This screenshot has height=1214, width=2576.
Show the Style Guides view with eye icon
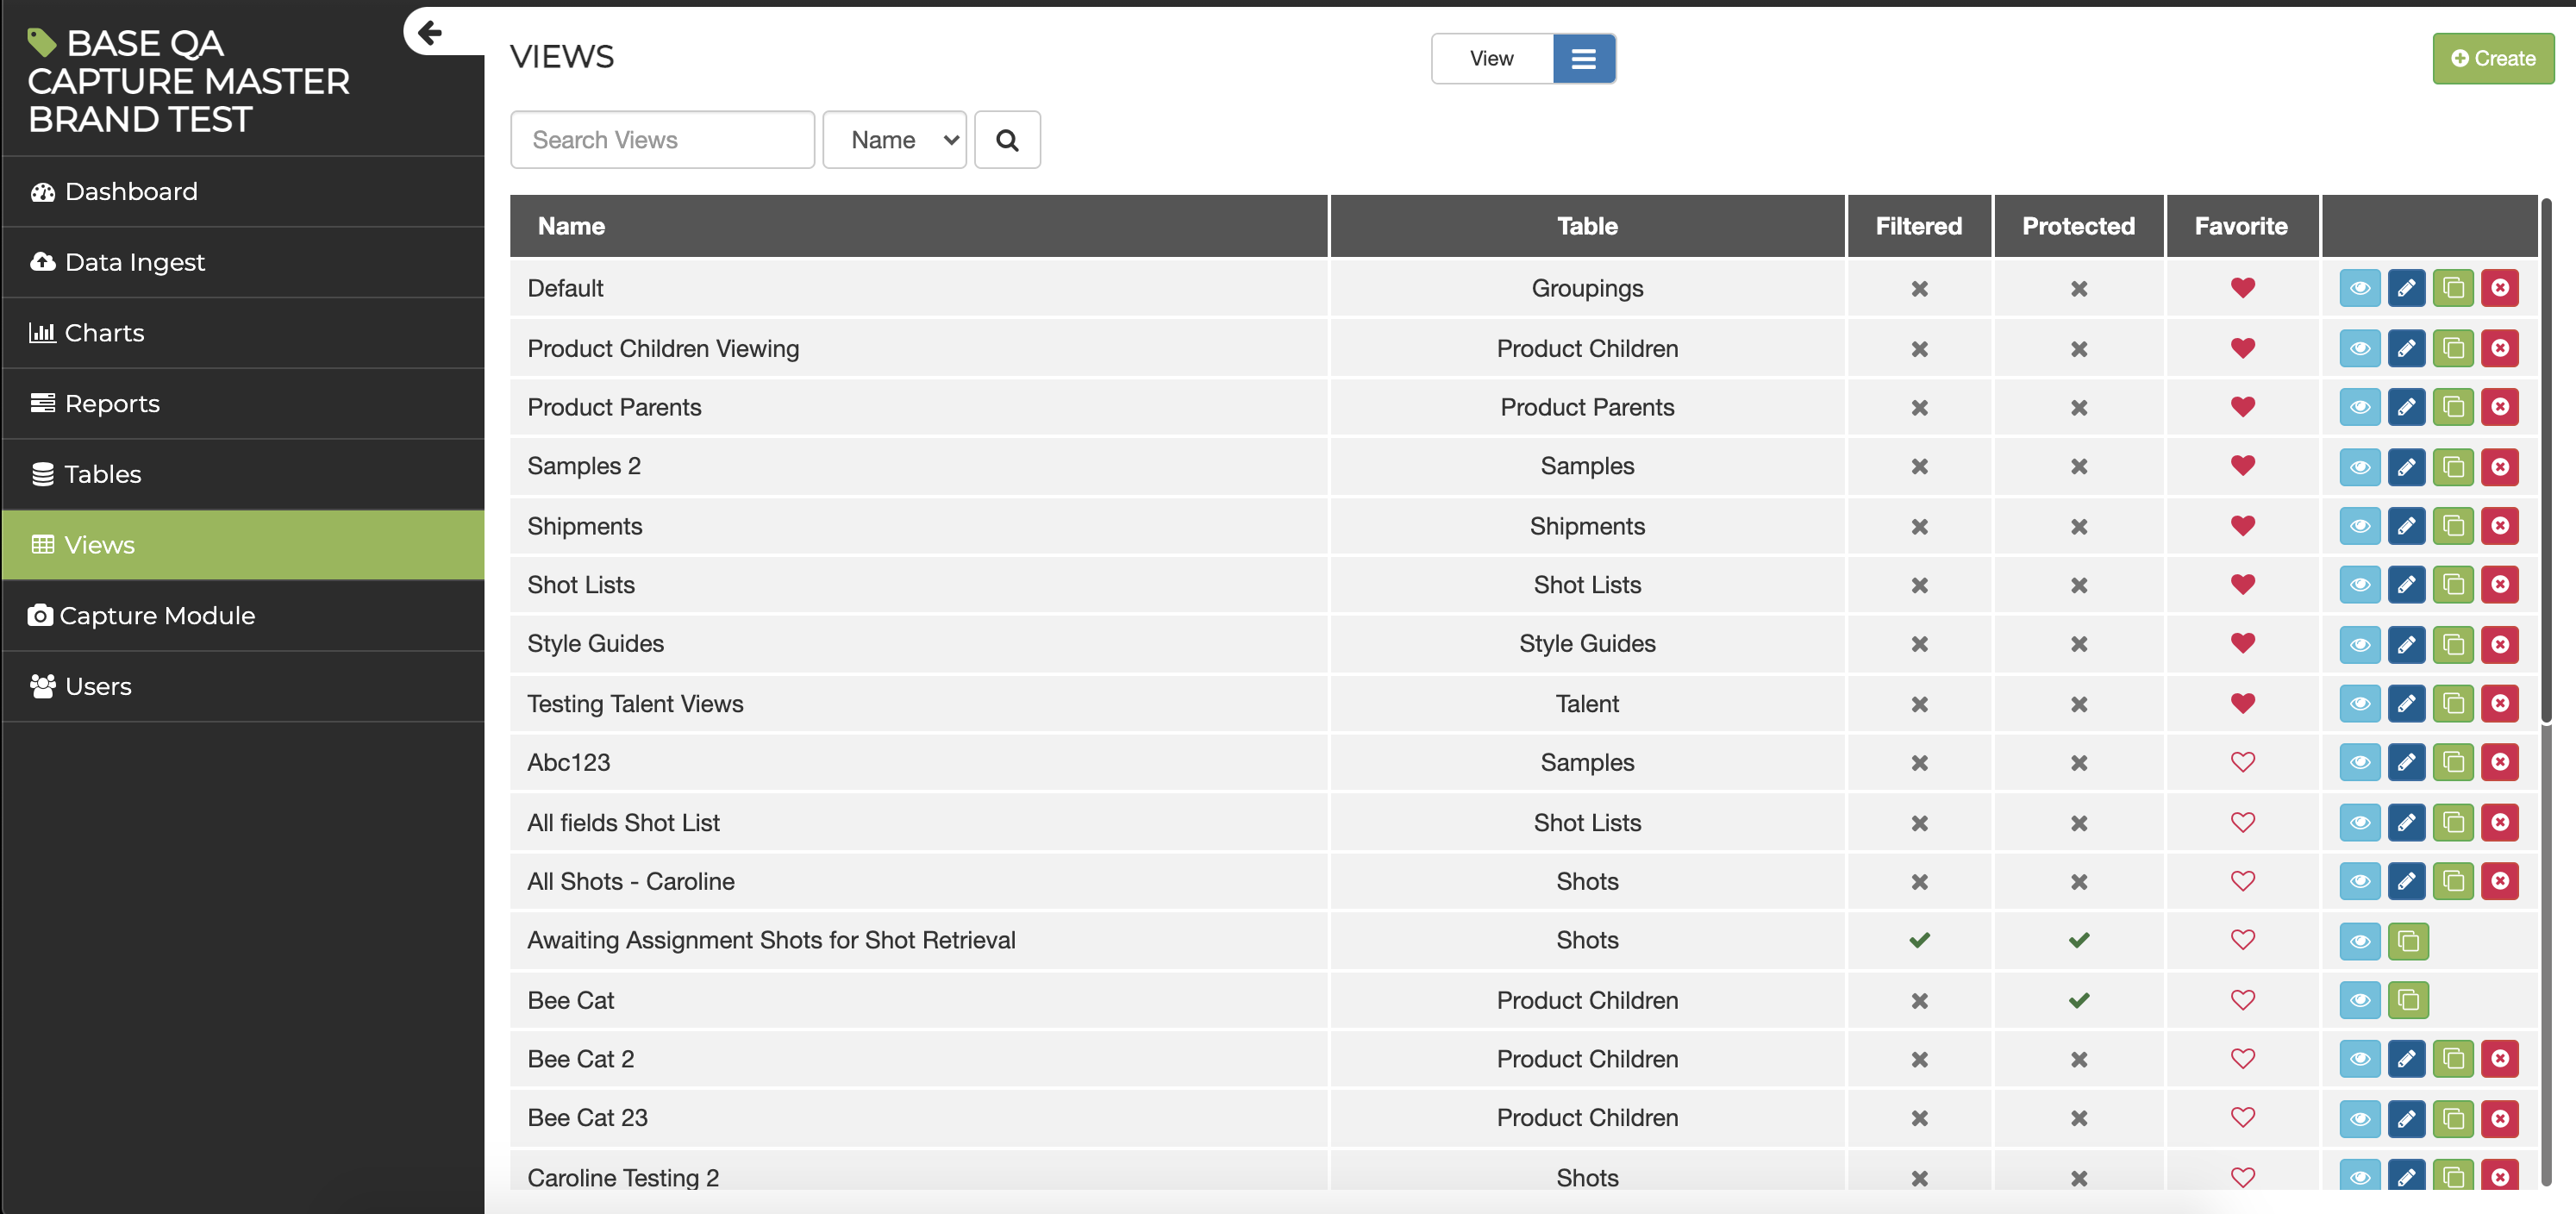pyautogui.click(x=2359, y=644)
